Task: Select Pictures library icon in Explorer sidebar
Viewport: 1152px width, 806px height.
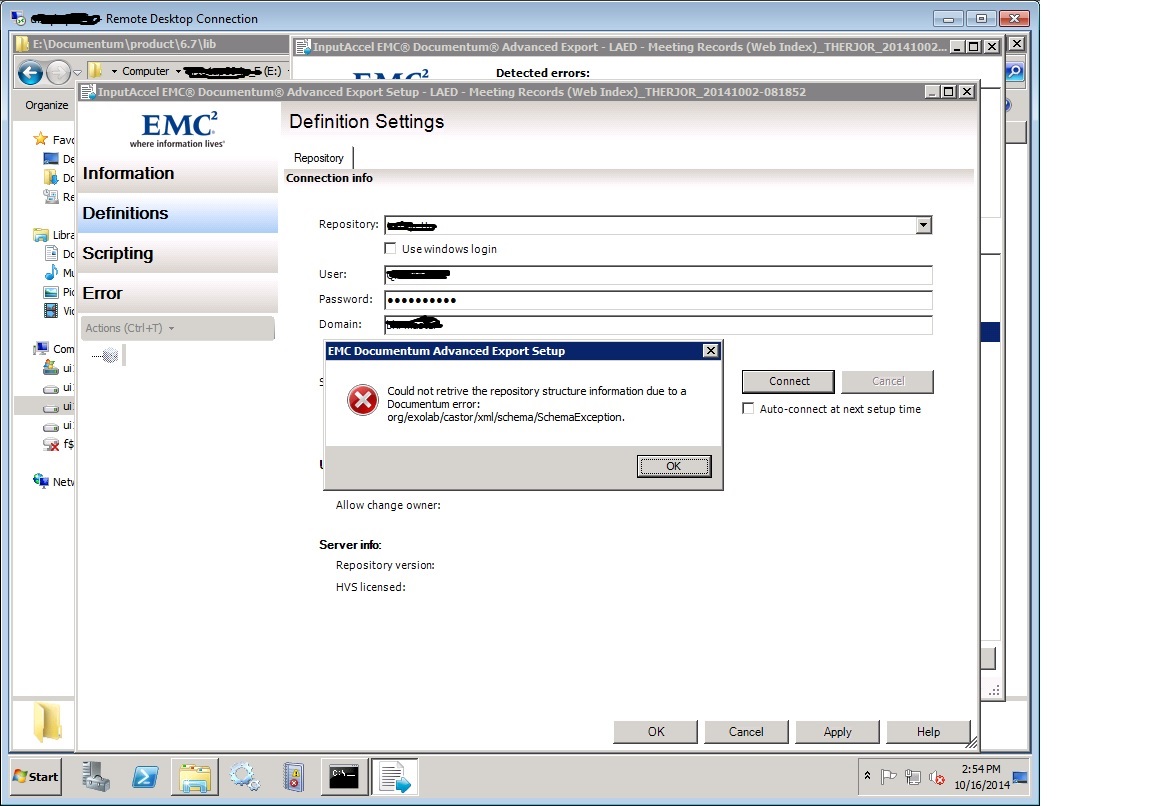Action: 51,292
